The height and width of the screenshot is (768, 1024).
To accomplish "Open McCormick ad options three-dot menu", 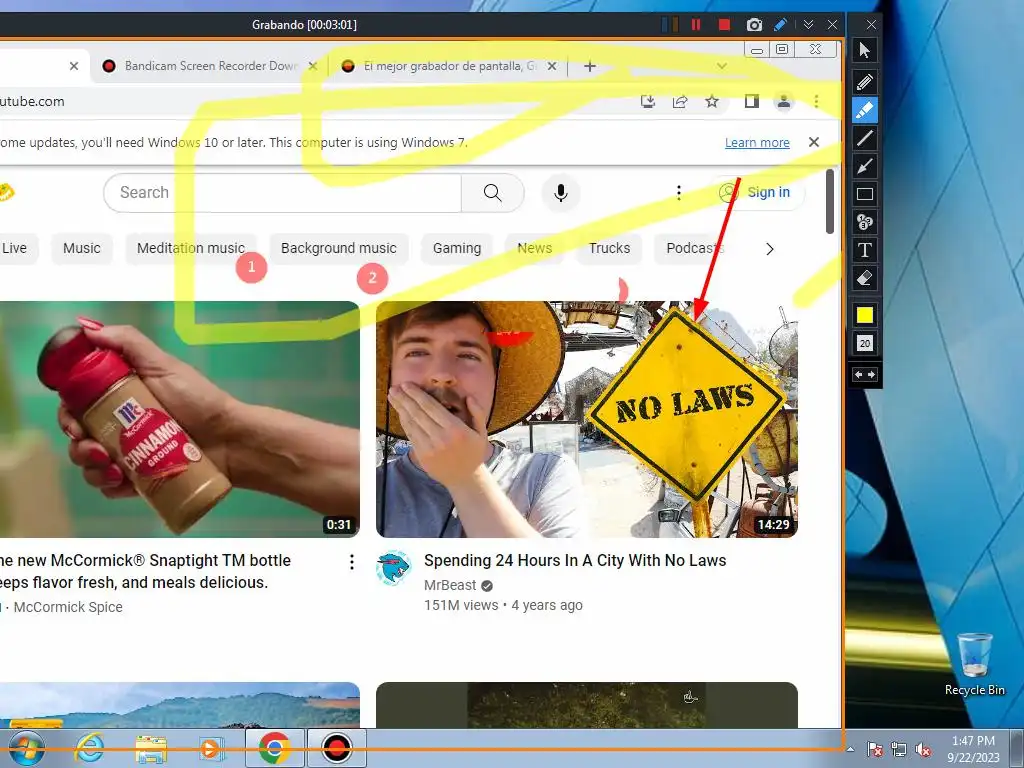I will coord(351,562).
